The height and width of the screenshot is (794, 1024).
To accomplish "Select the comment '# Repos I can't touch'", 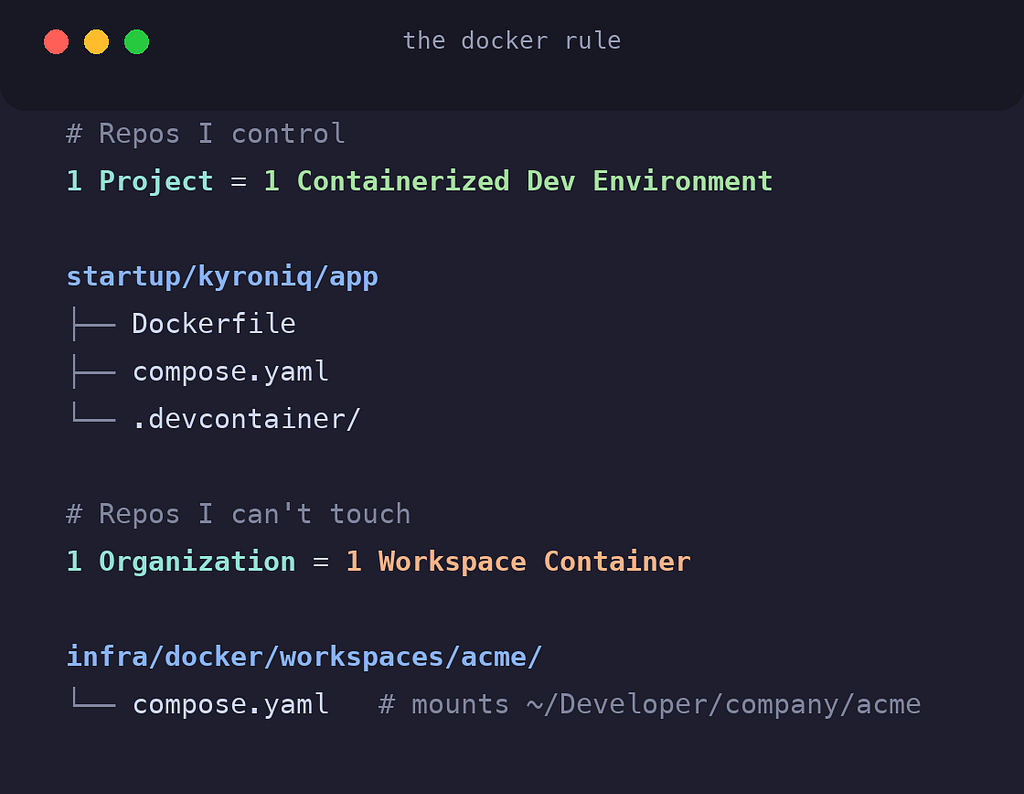I will point(238,515).
